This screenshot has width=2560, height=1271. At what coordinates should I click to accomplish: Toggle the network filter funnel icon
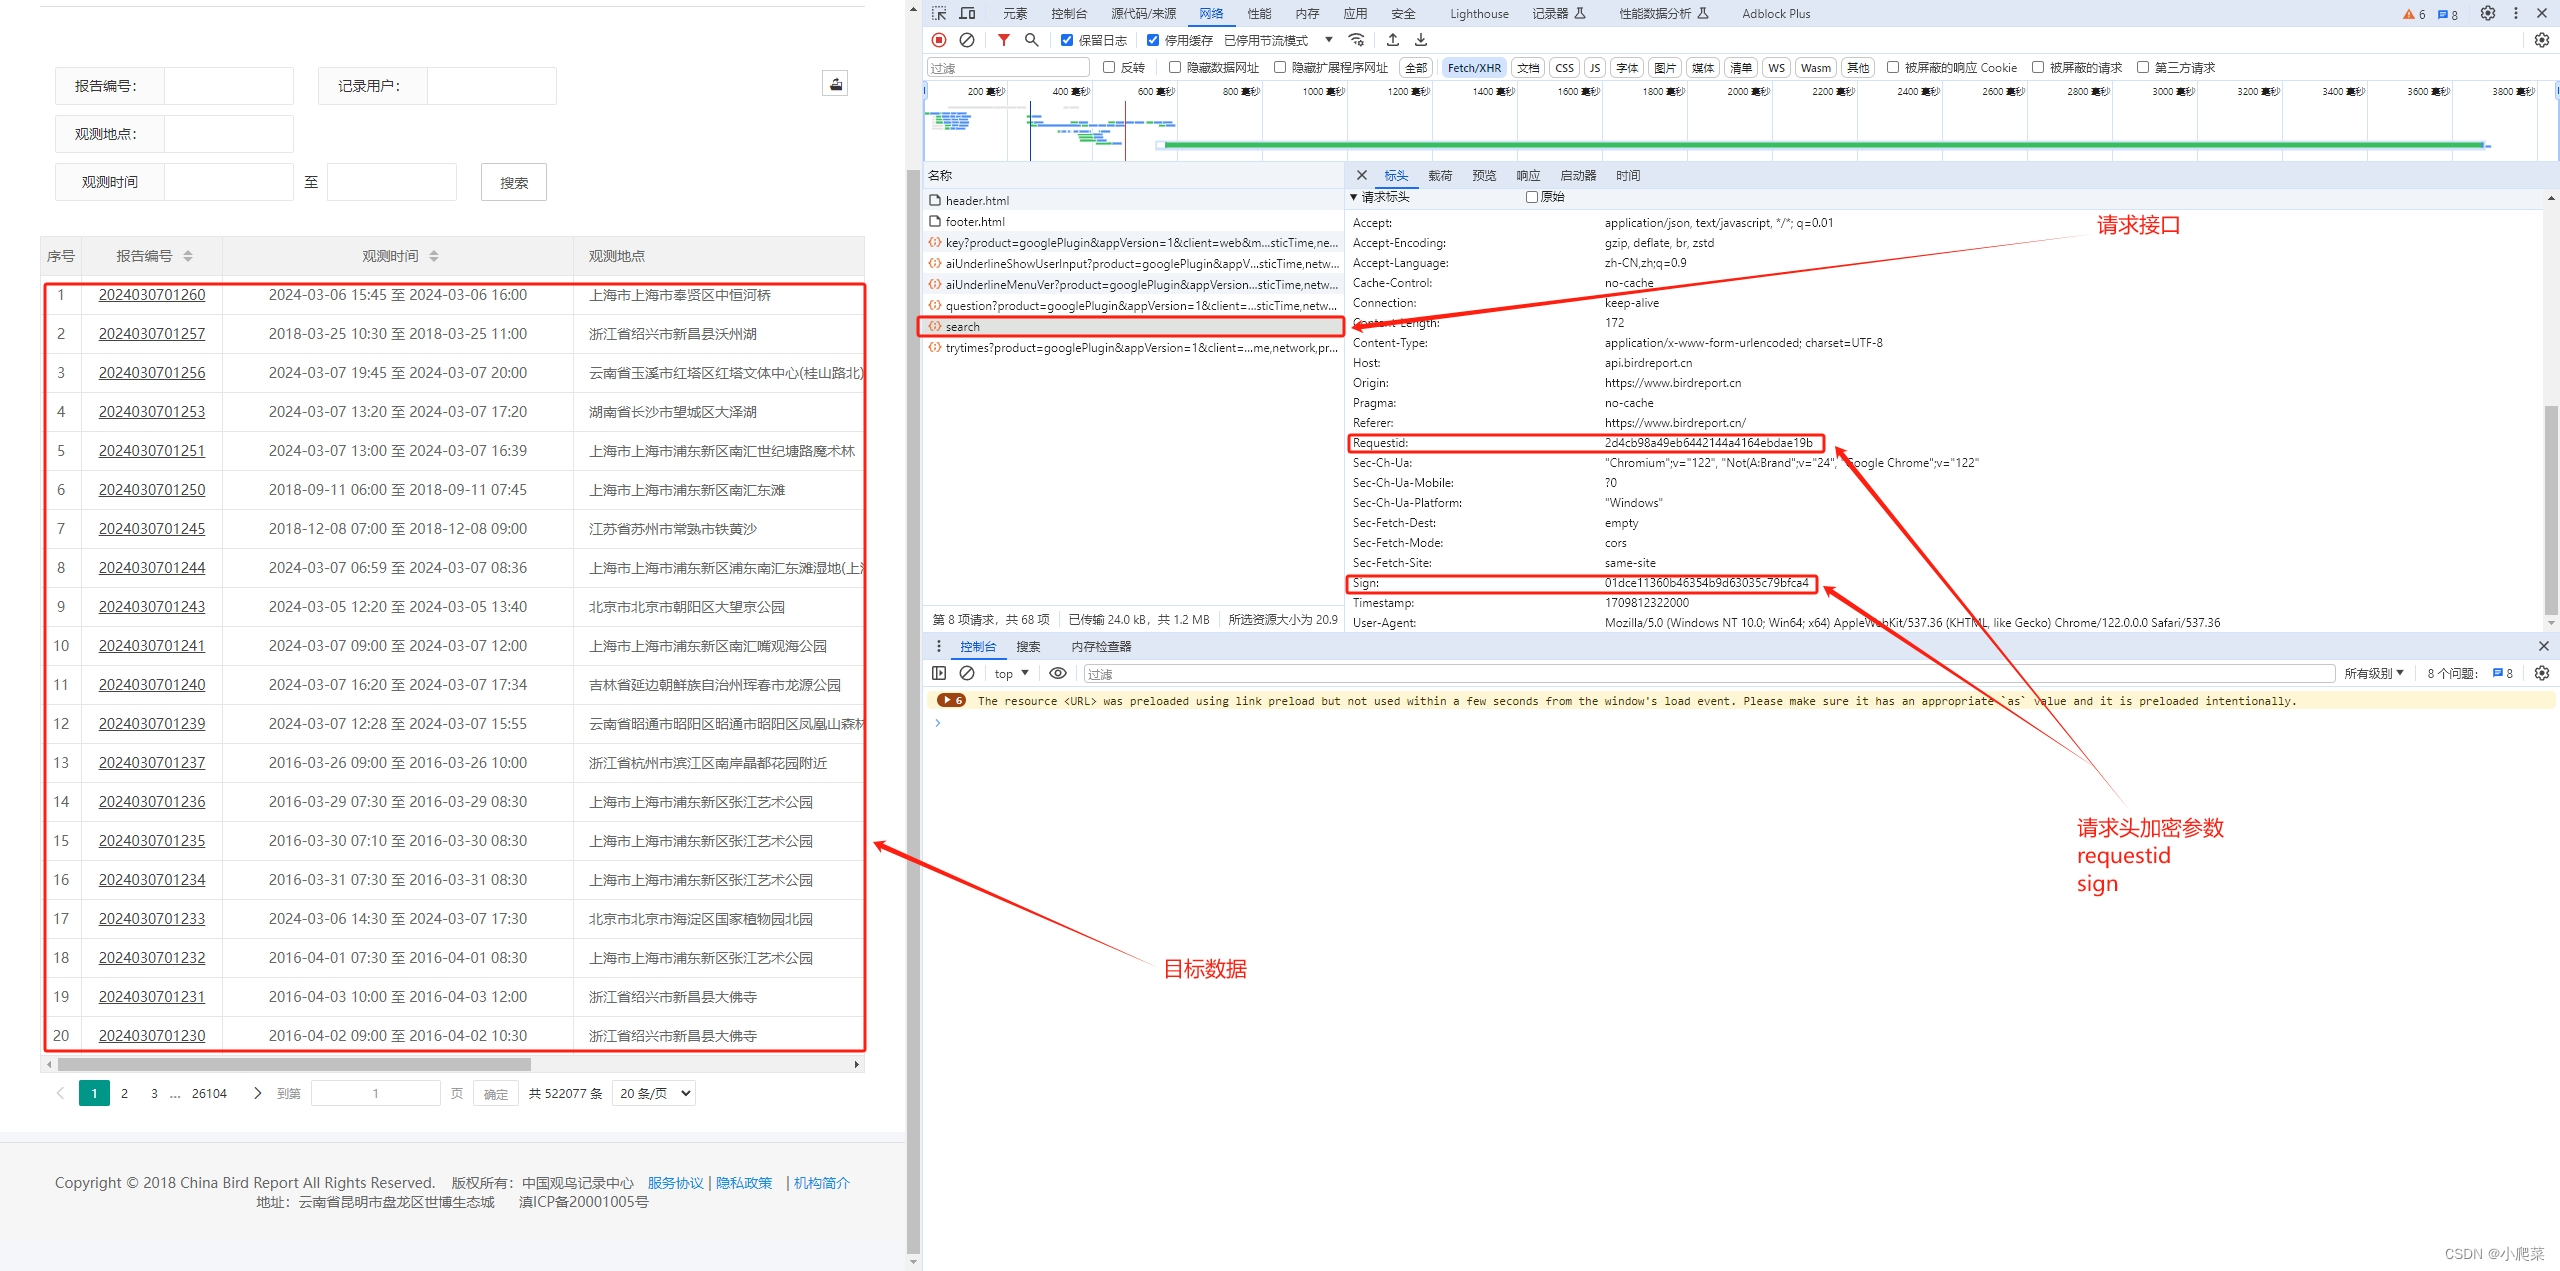[x=1003, y=40]
